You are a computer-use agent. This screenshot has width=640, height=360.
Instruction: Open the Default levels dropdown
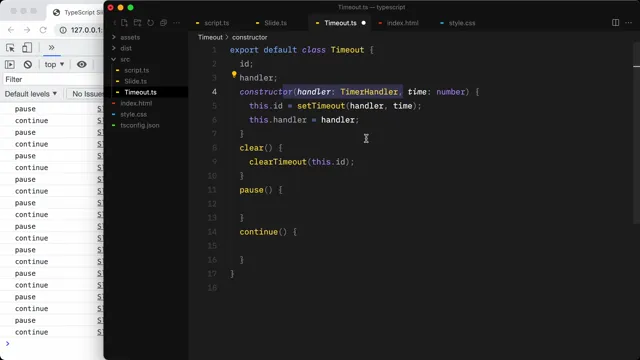coord(31,94)
